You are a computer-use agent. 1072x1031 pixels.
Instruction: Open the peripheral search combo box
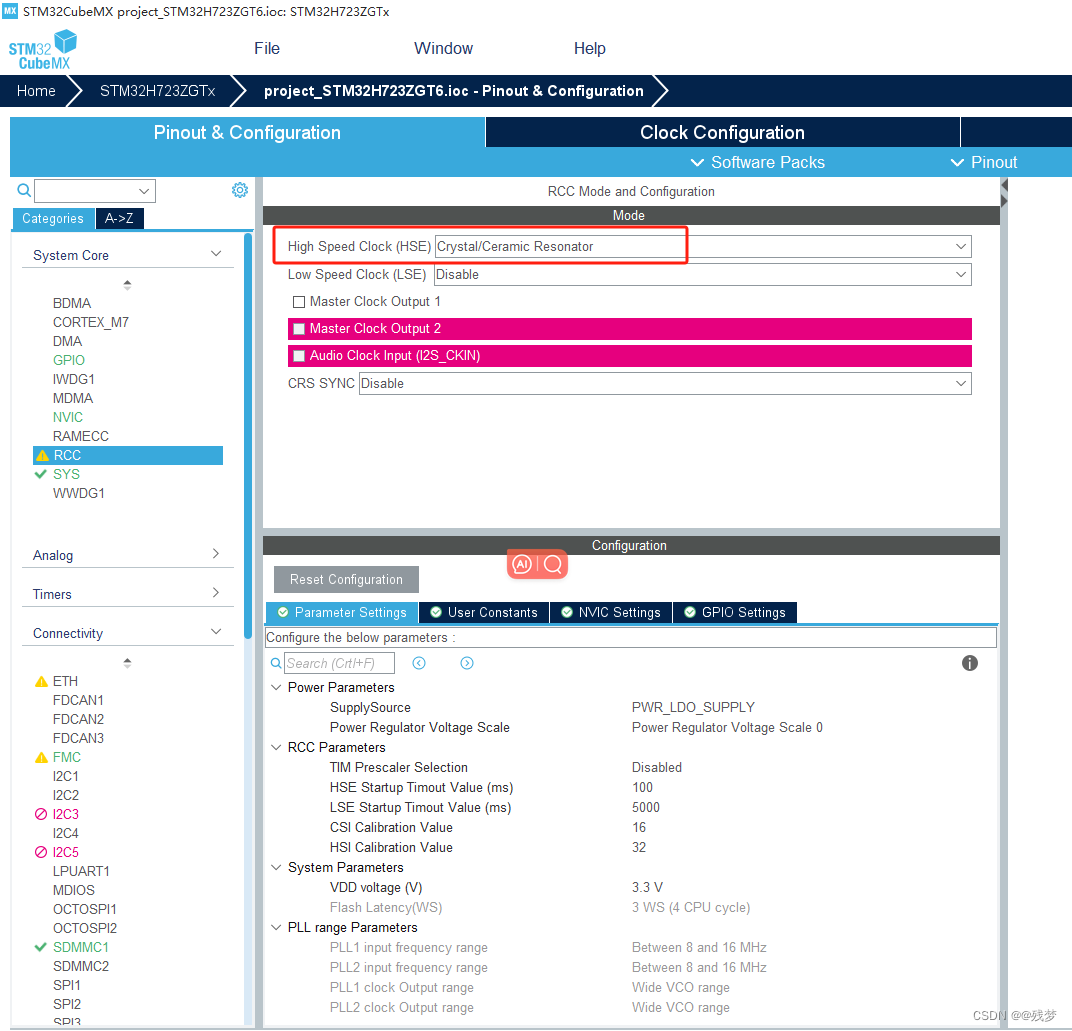pos(95,191)
